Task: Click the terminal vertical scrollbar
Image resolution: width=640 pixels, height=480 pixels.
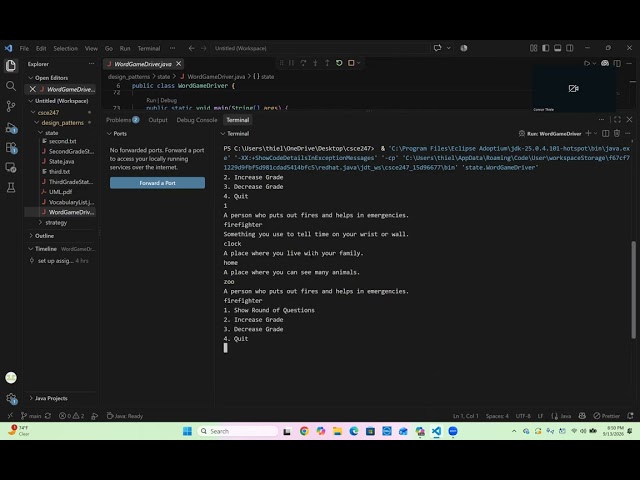Action: coord(633,290)
